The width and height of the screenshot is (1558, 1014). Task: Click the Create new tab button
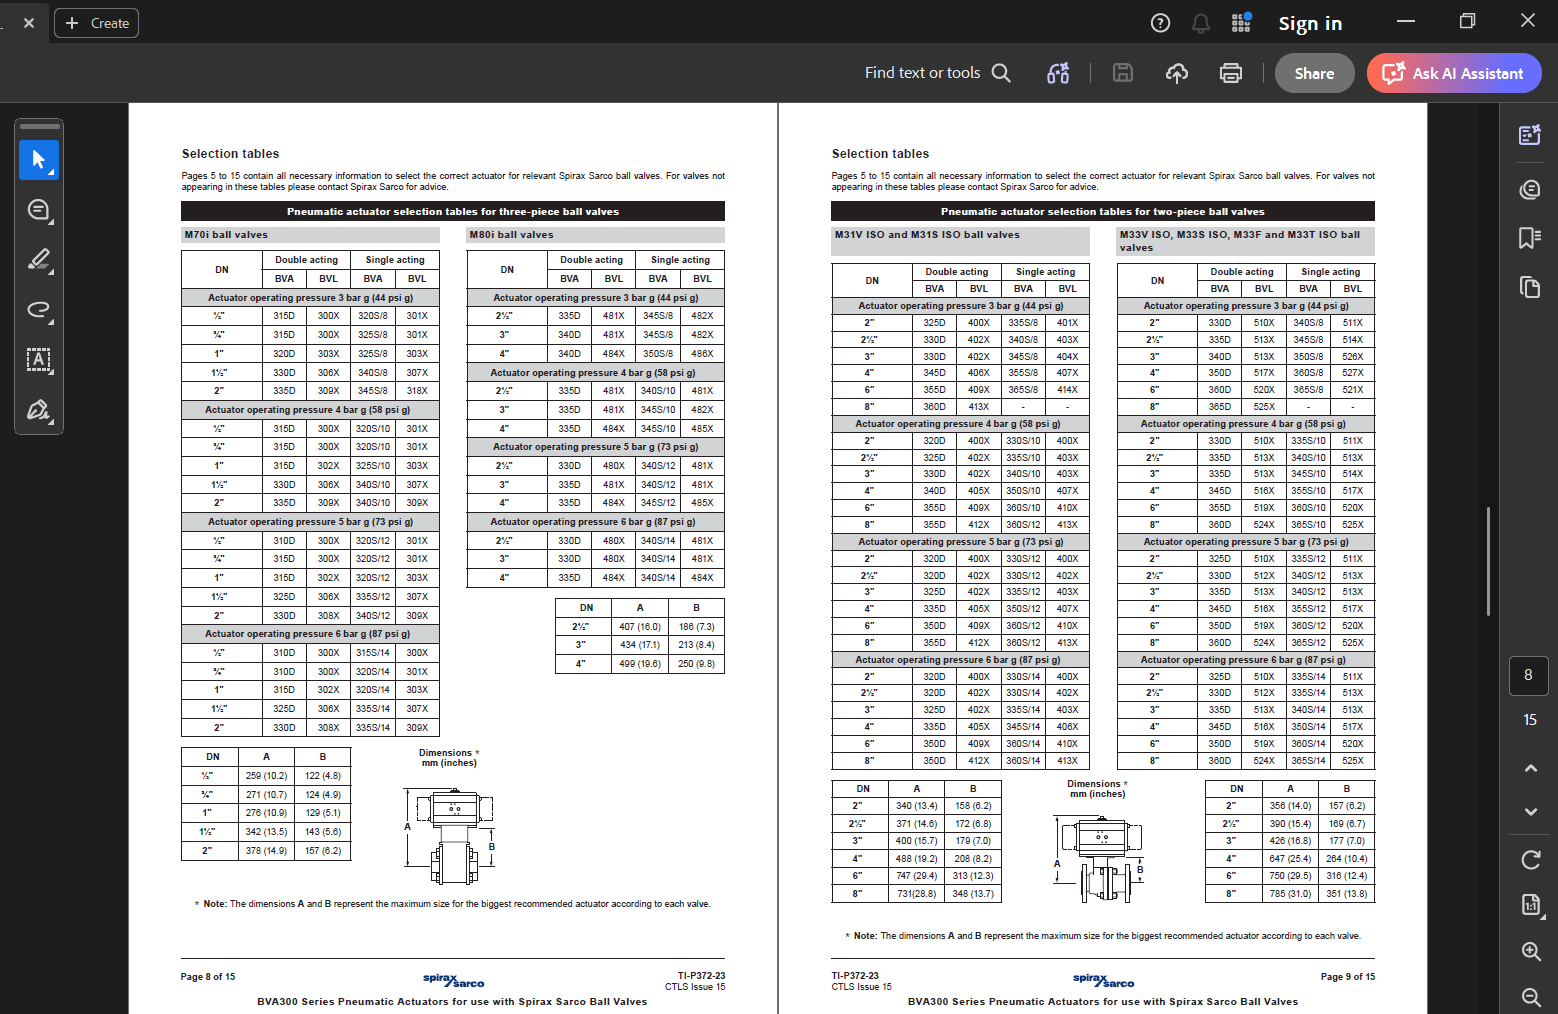click(x=97, y=23)
